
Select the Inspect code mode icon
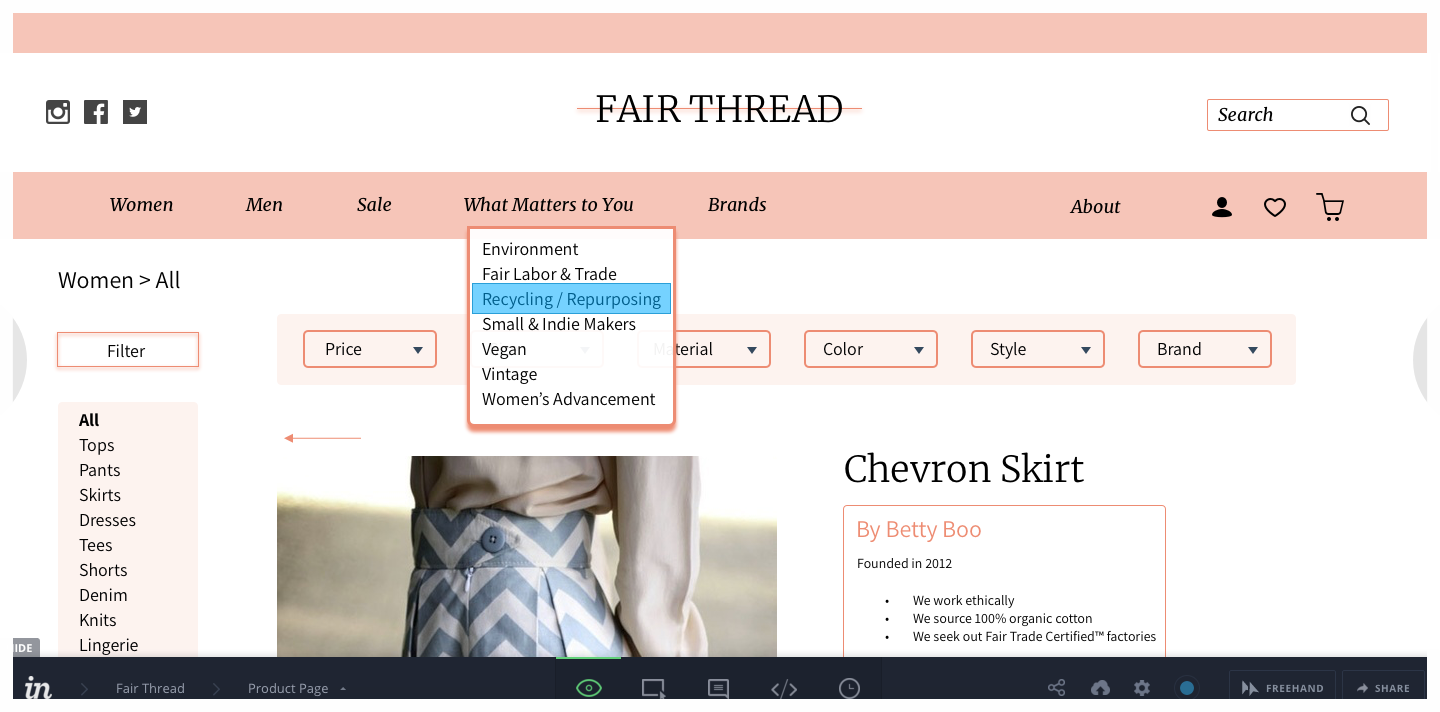point(784,688)
